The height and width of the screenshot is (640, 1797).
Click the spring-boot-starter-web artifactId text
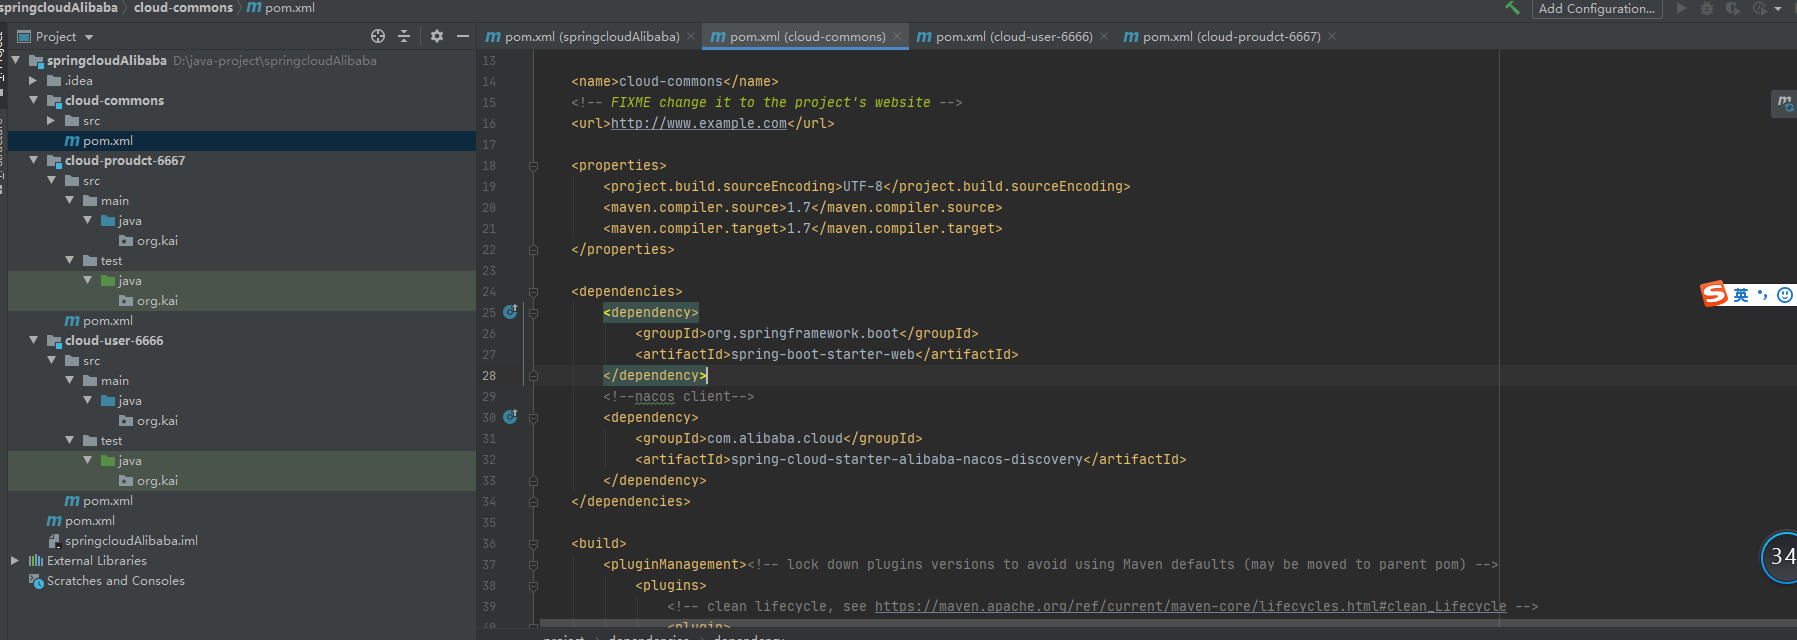pyautogui.click(x=823, y=354)
